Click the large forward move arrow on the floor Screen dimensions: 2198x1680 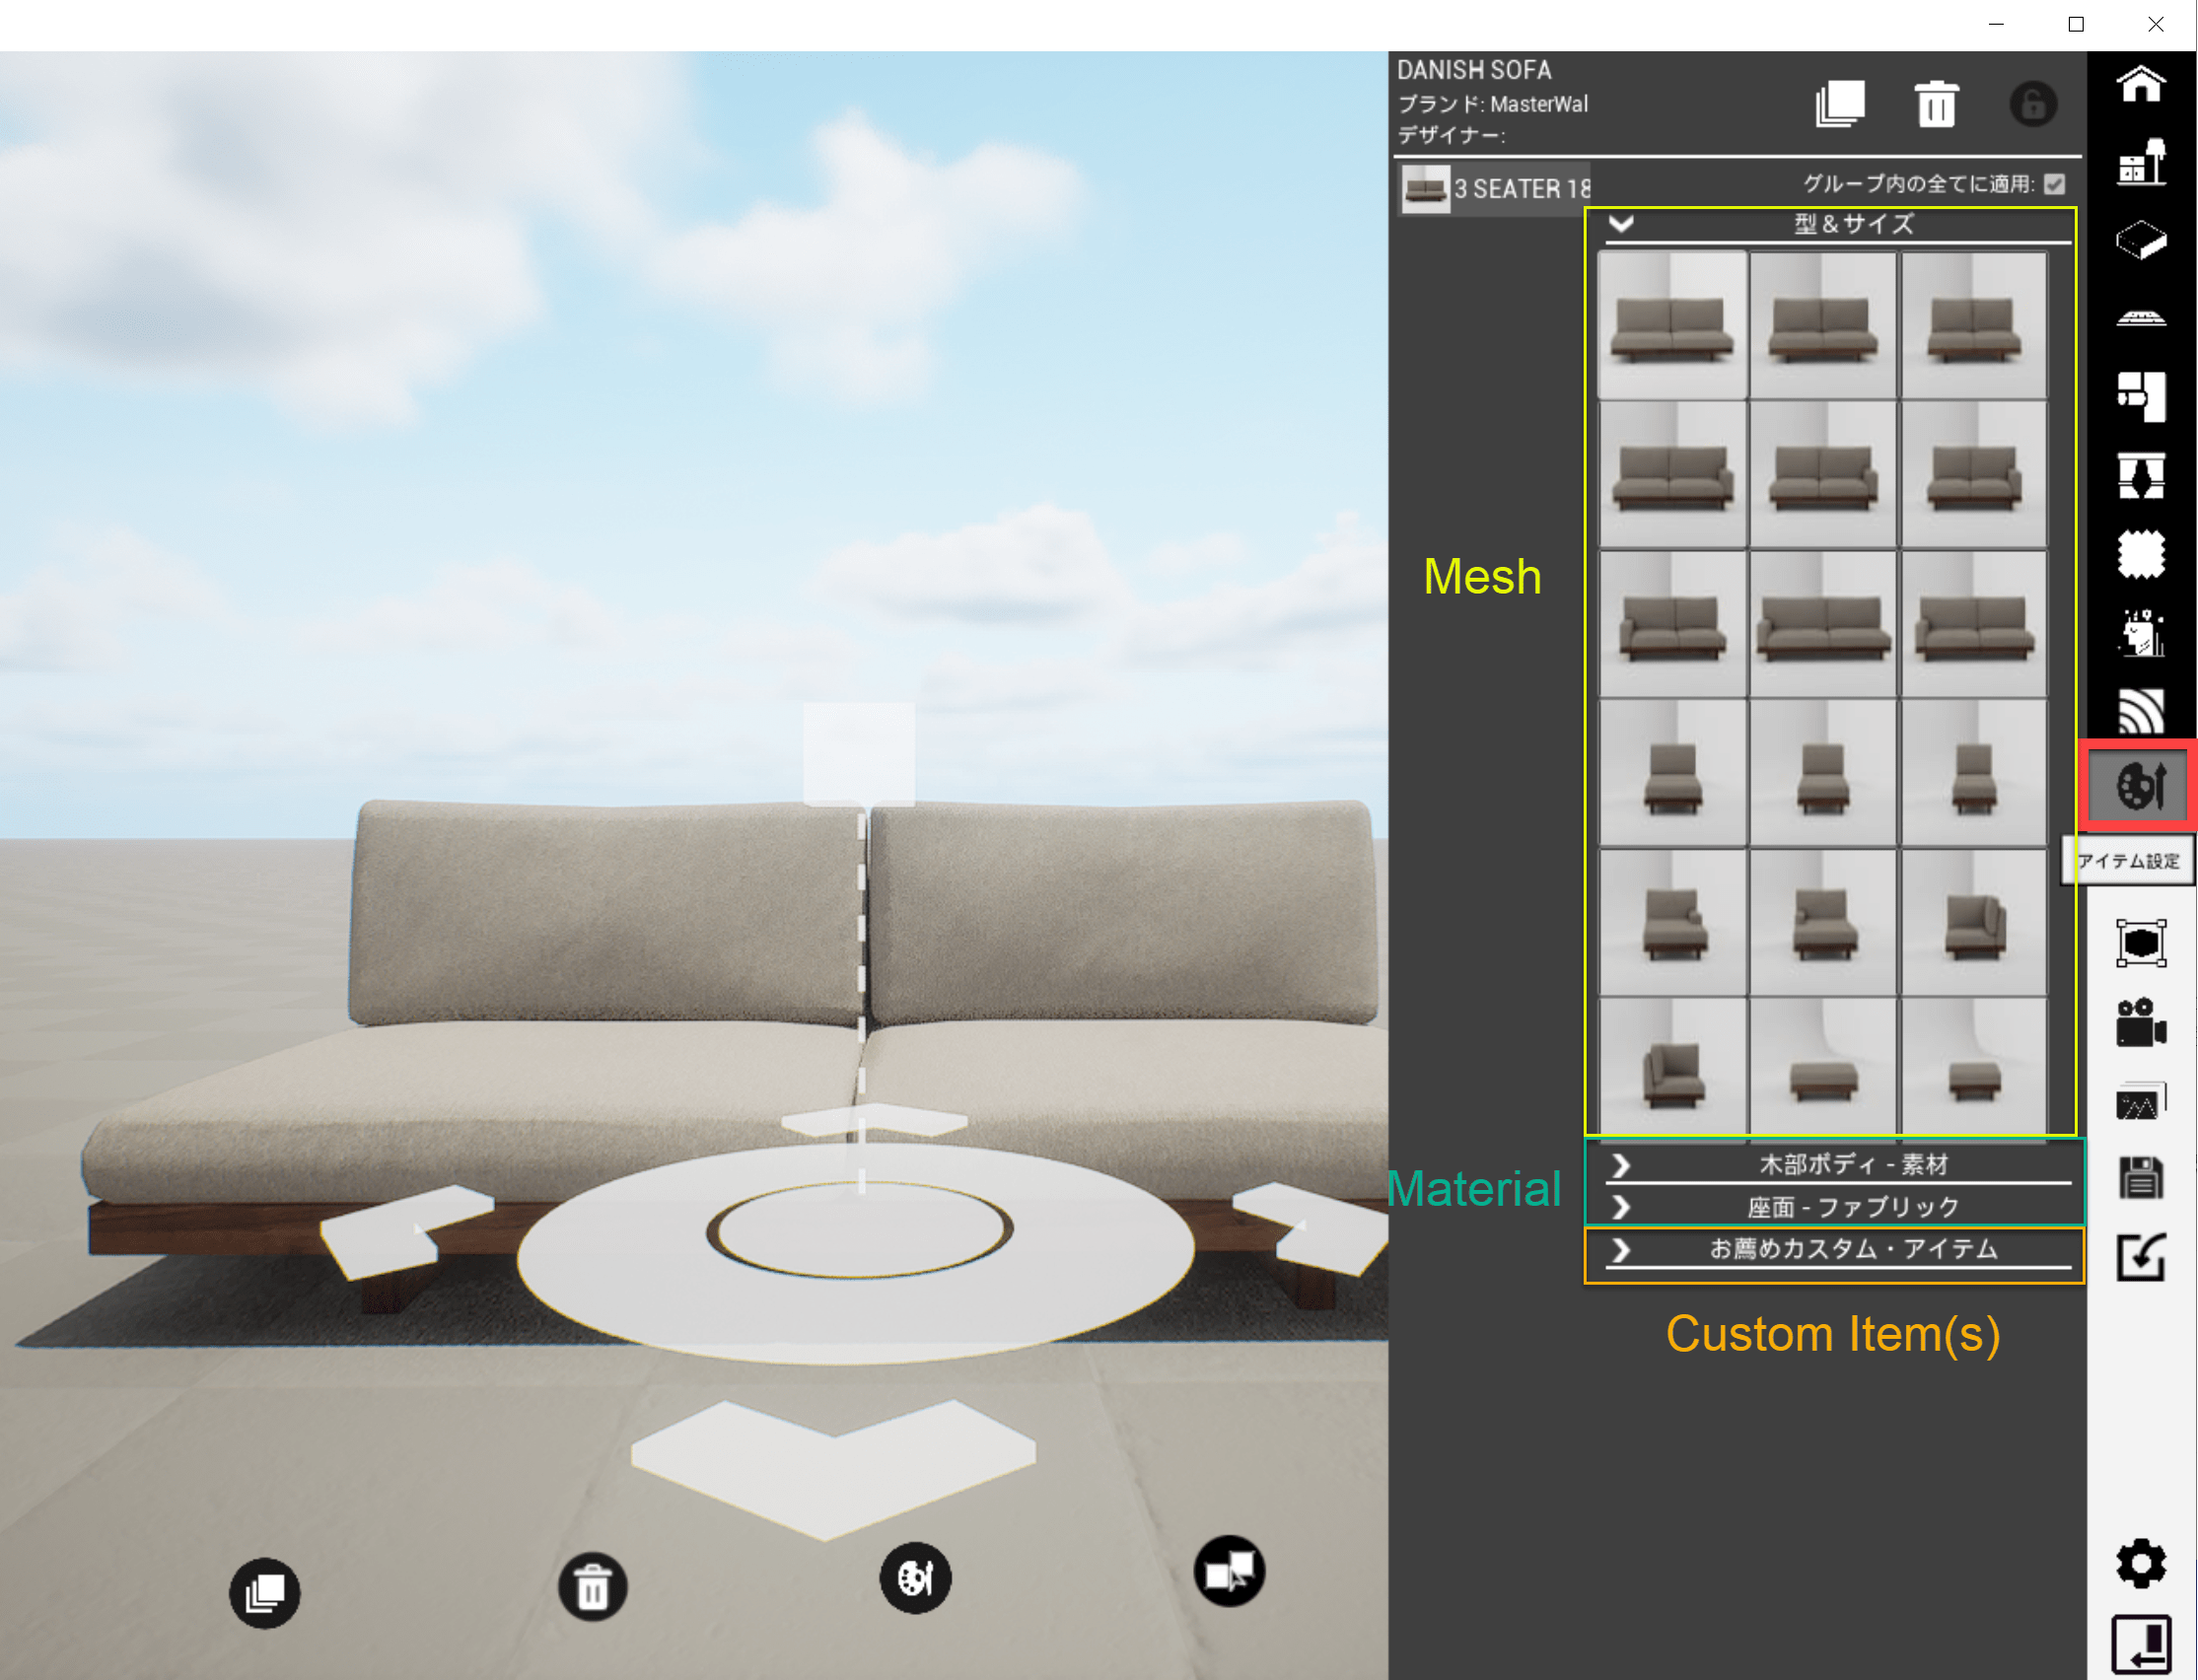833,1468
